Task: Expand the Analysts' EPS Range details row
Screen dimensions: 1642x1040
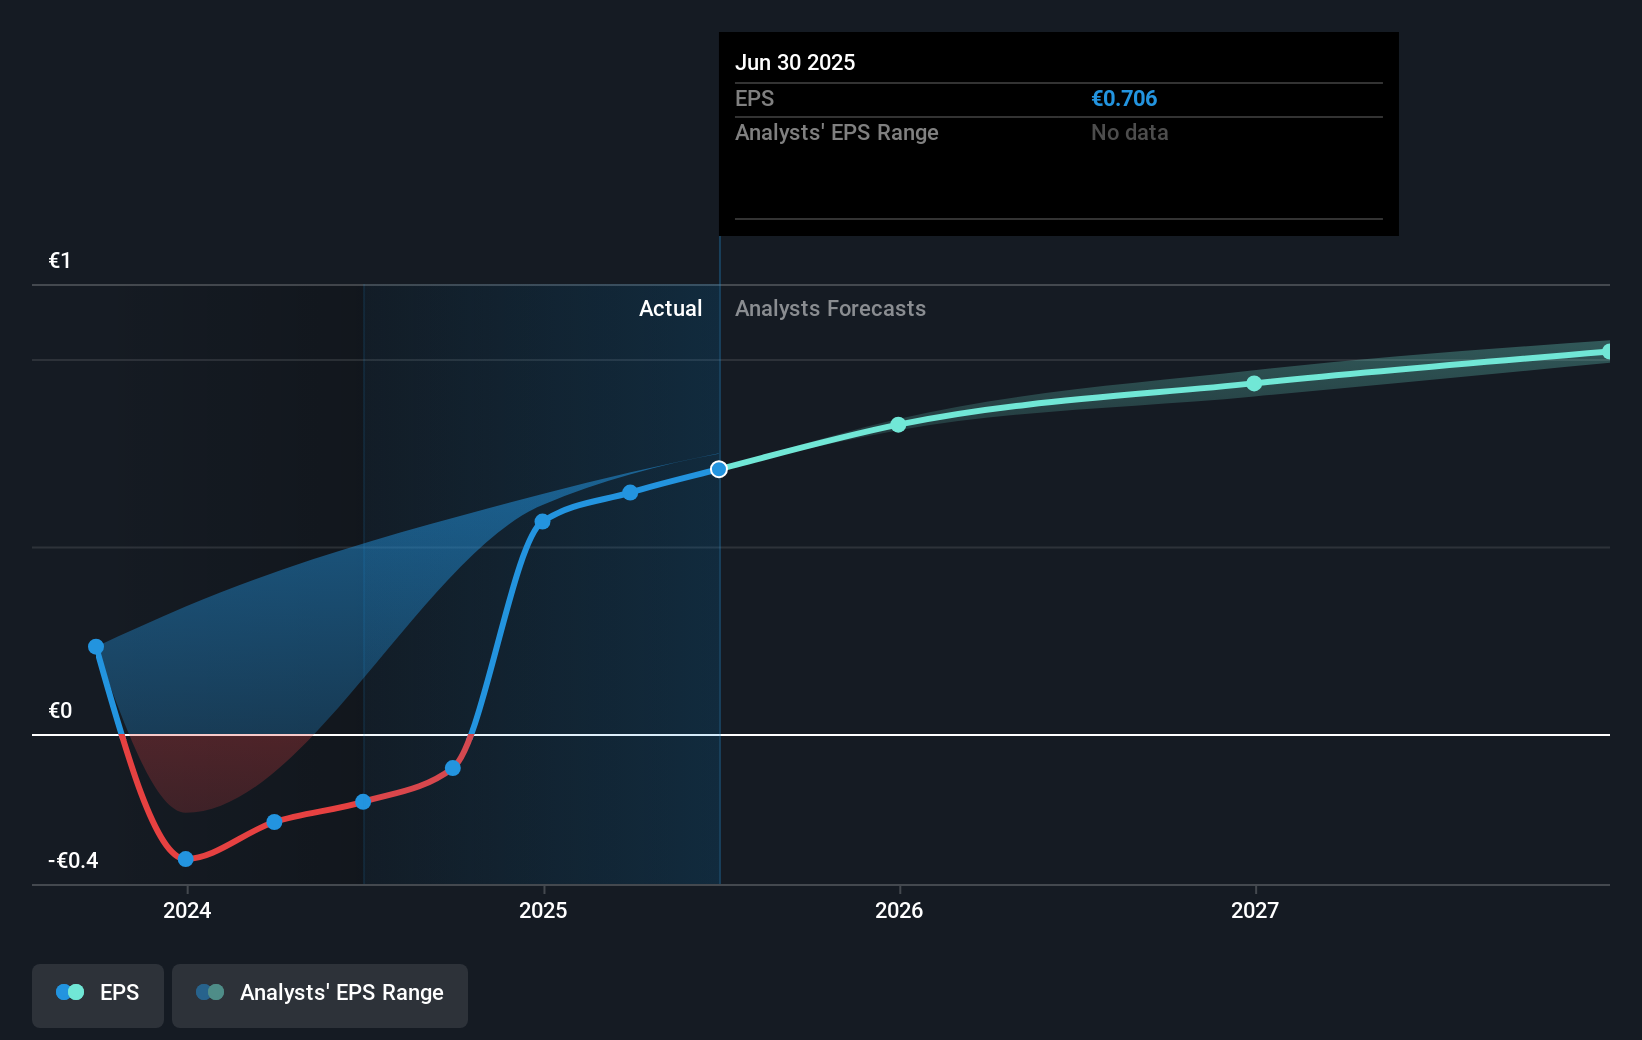Action: [x=837, y=132]
